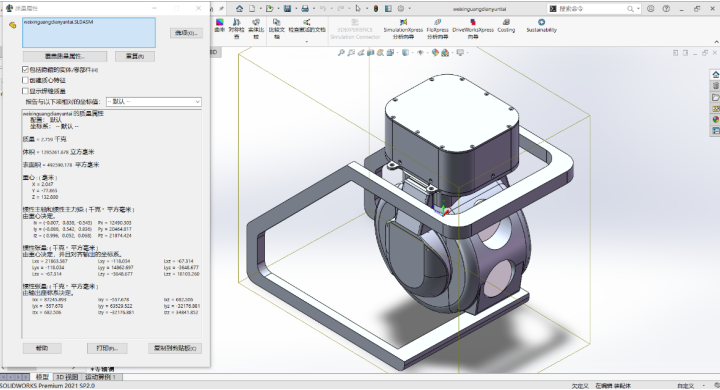
Task: Open the Help question mark icon
Action: point(666,8)
